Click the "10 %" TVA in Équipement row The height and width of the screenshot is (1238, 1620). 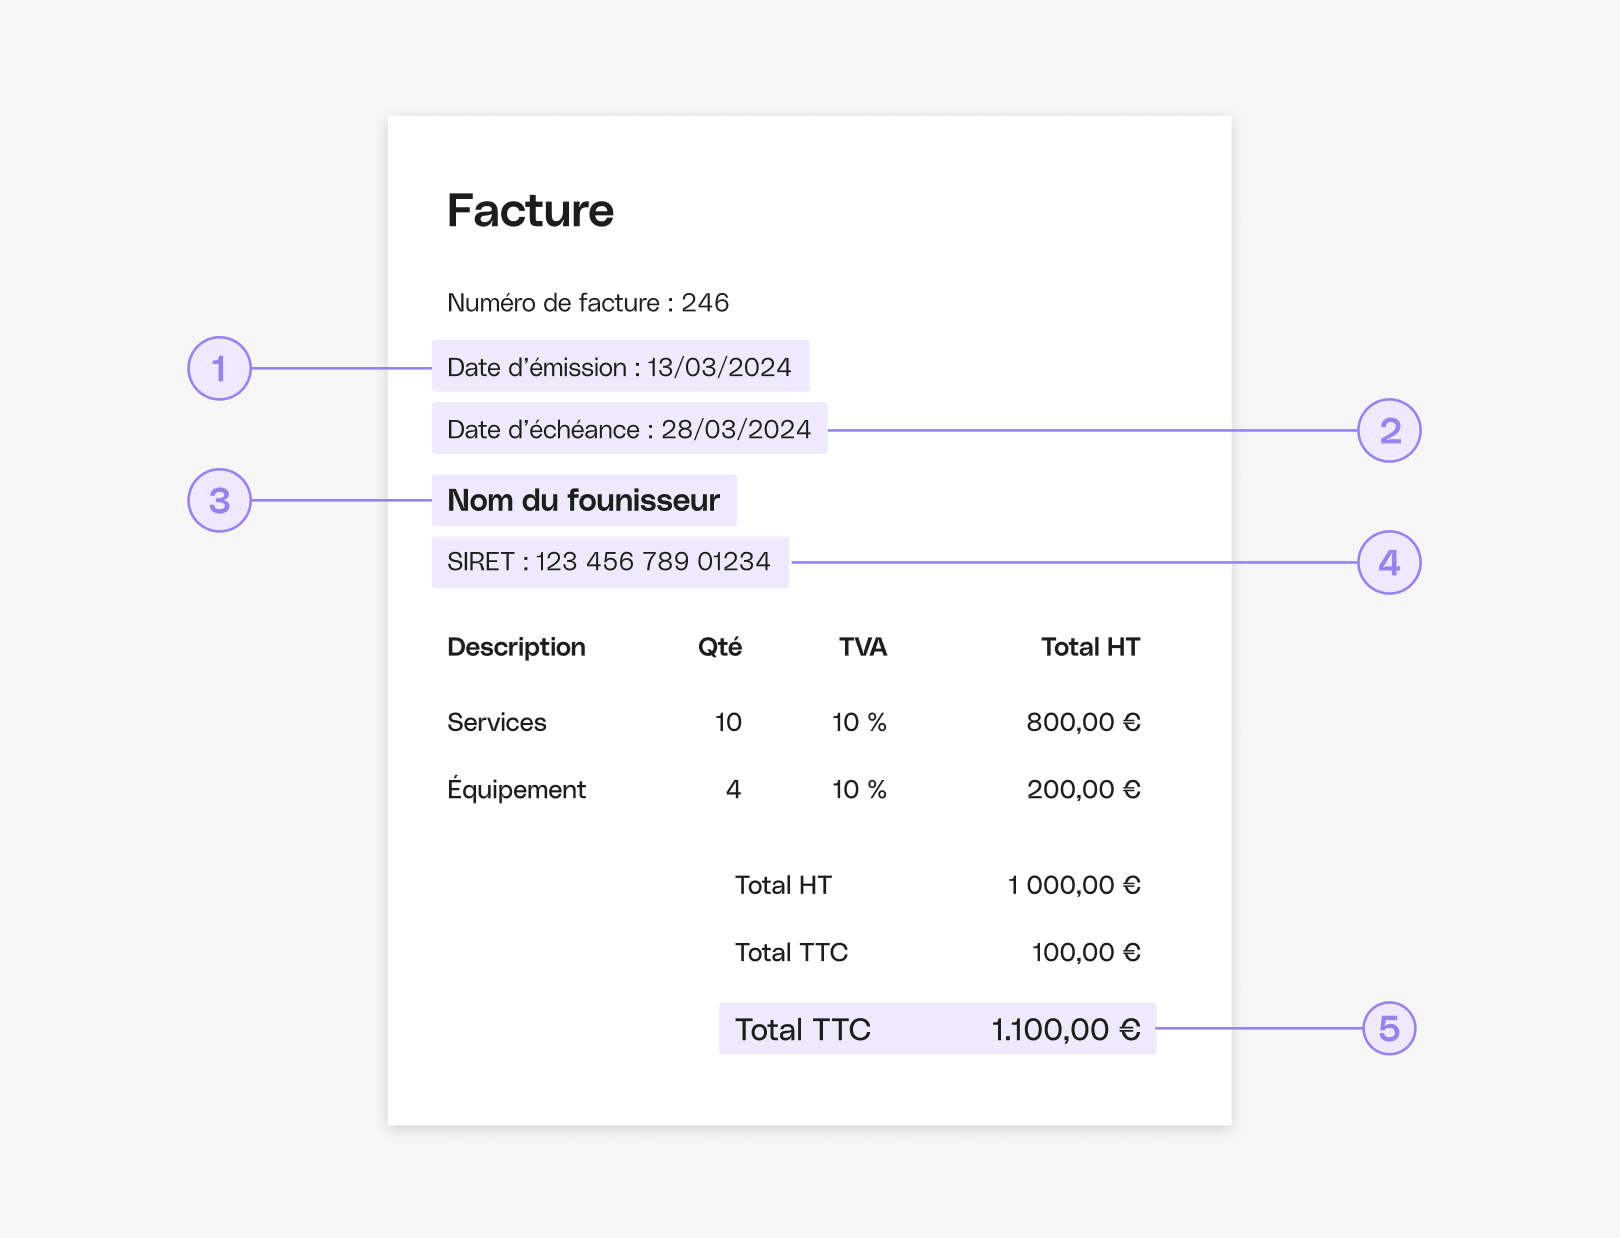pyautogui.click(x=859, y=789)
